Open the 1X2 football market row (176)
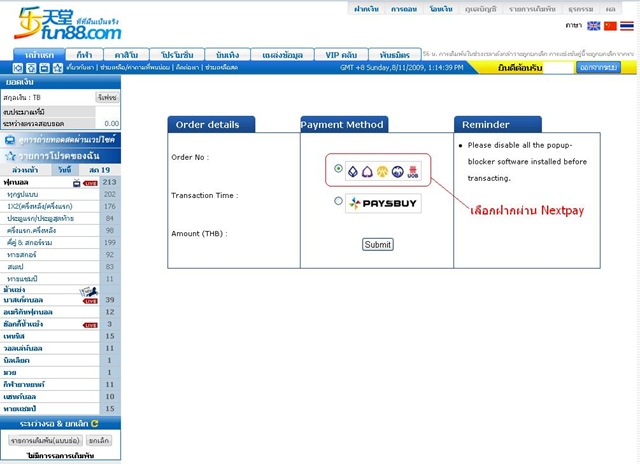This screenshot has width=640, height=464. tap(60, 206)
